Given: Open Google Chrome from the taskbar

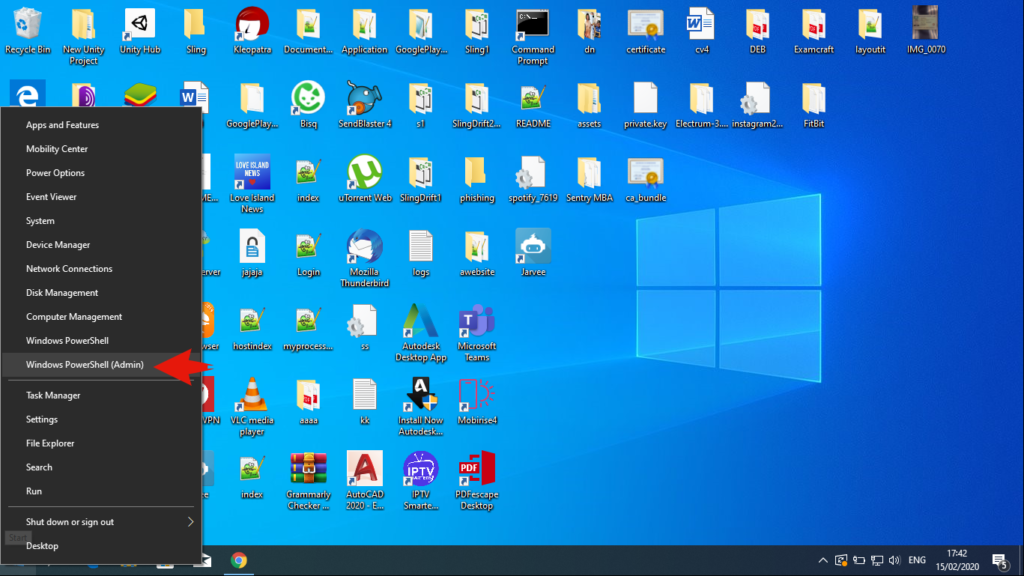Looking at the screenshot, I should (x=239, y=560).
